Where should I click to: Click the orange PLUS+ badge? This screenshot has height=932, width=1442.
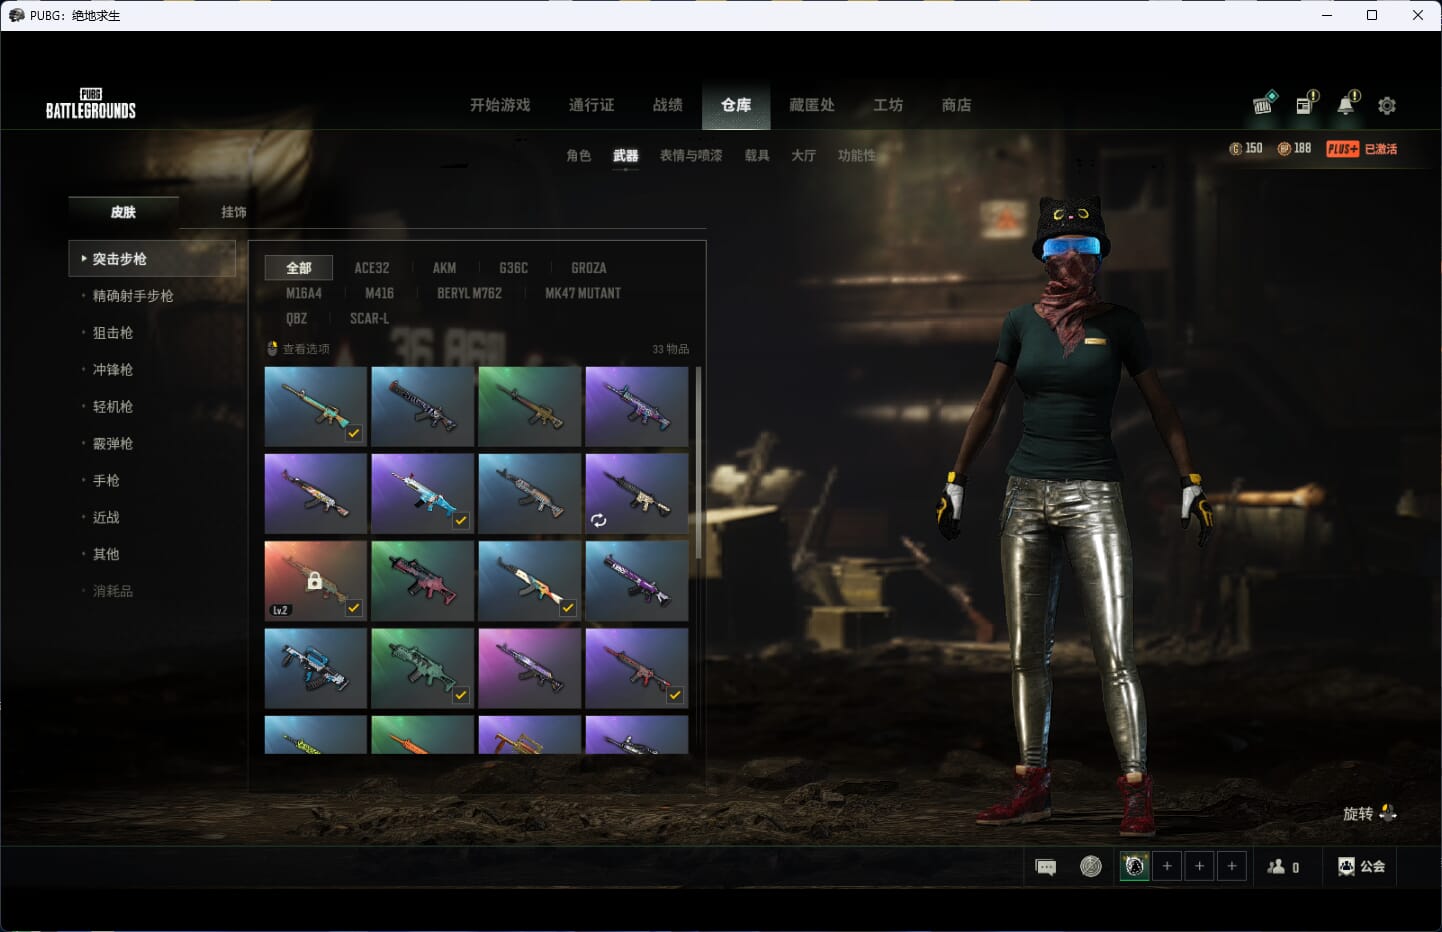[x=1342, y=149]
